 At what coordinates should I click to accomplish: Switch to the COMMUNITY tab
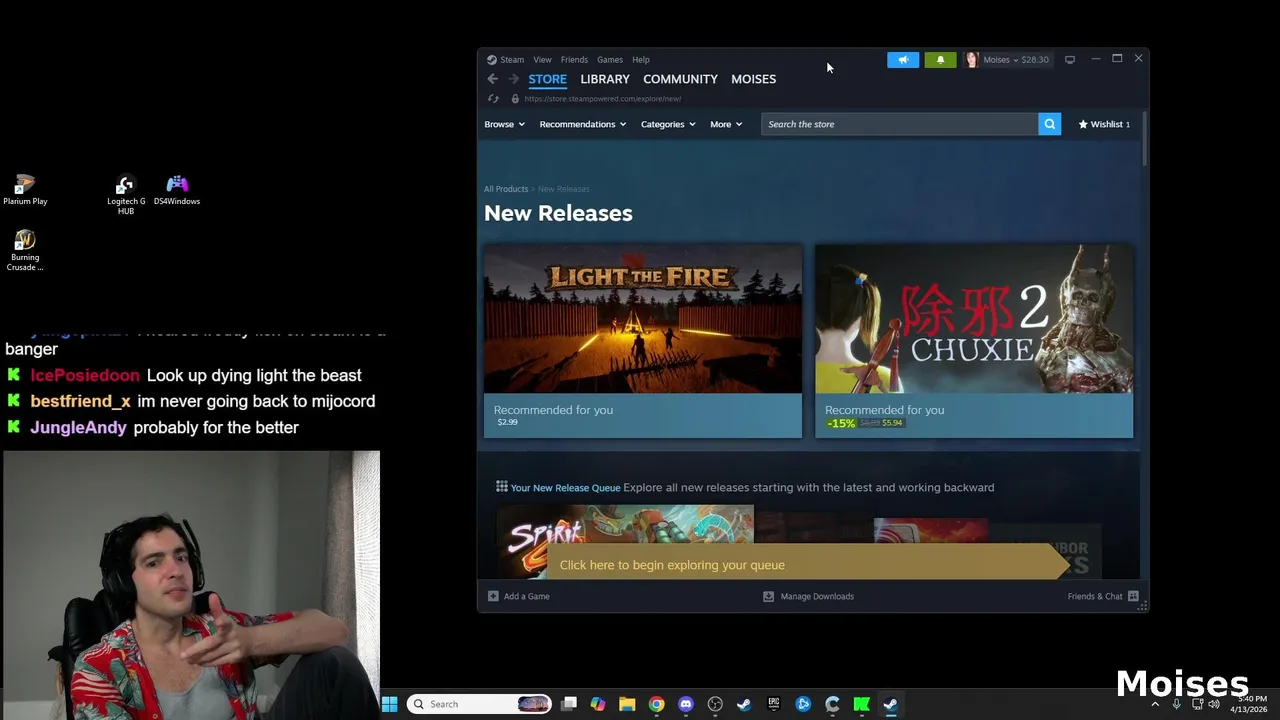coord(680,79)
